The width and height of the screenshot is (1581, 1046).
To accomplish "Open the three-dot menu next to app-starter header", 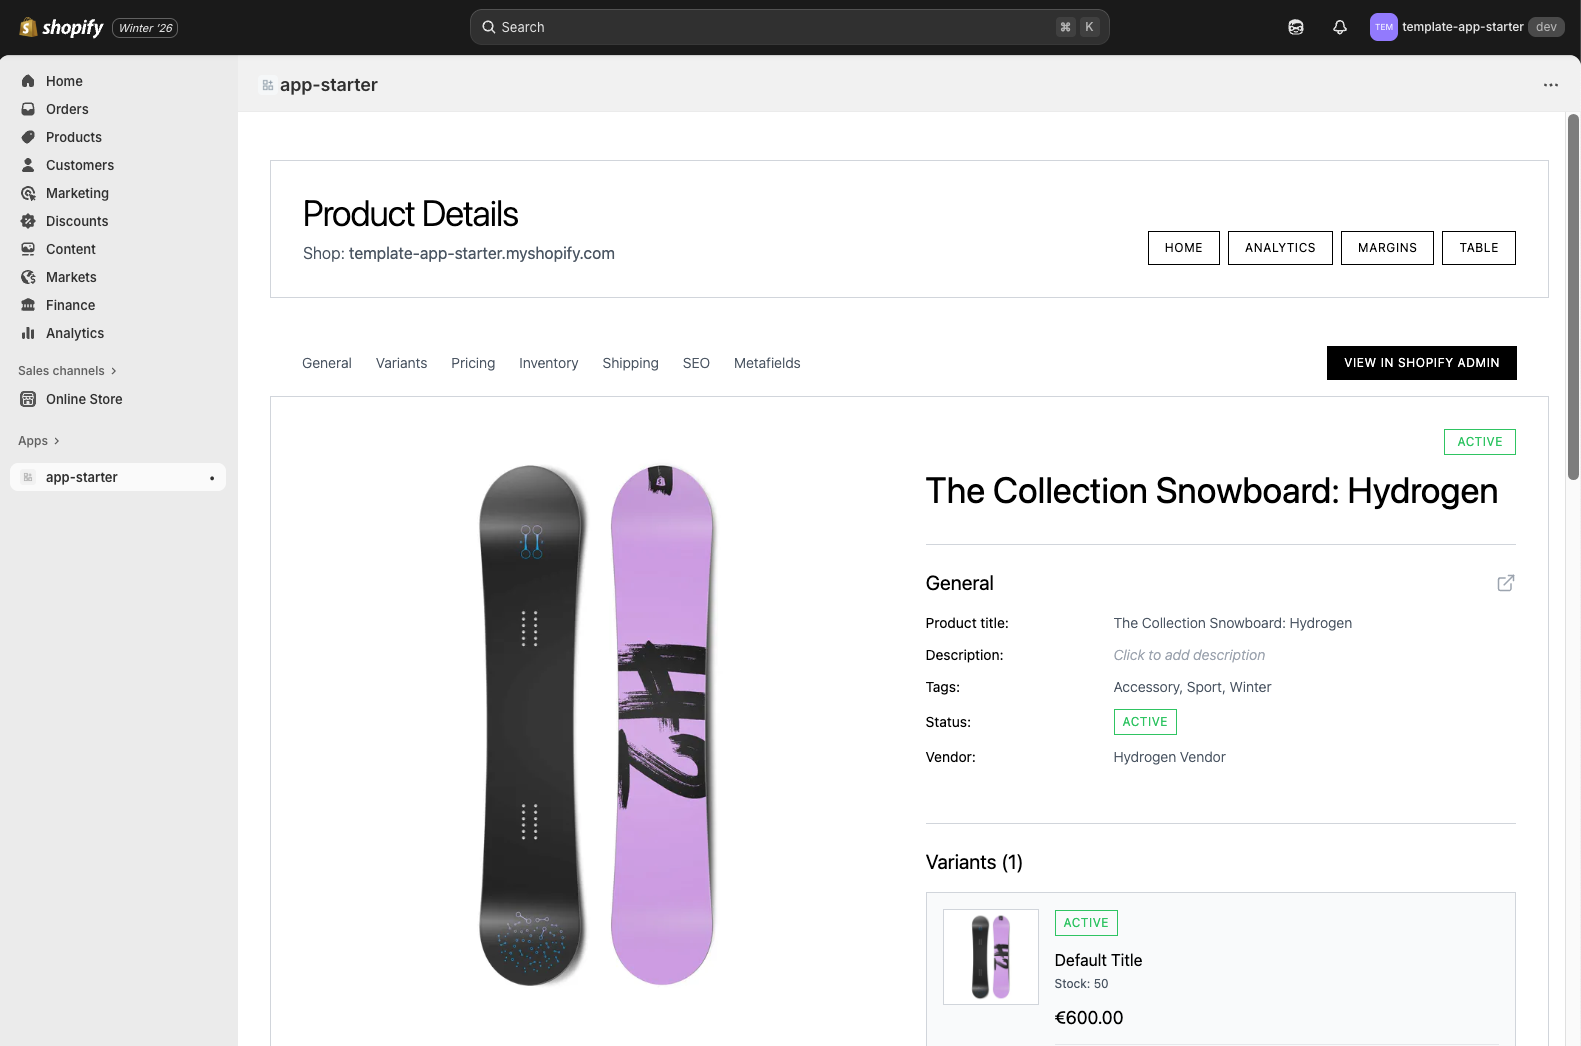I will click(1551, 85).
